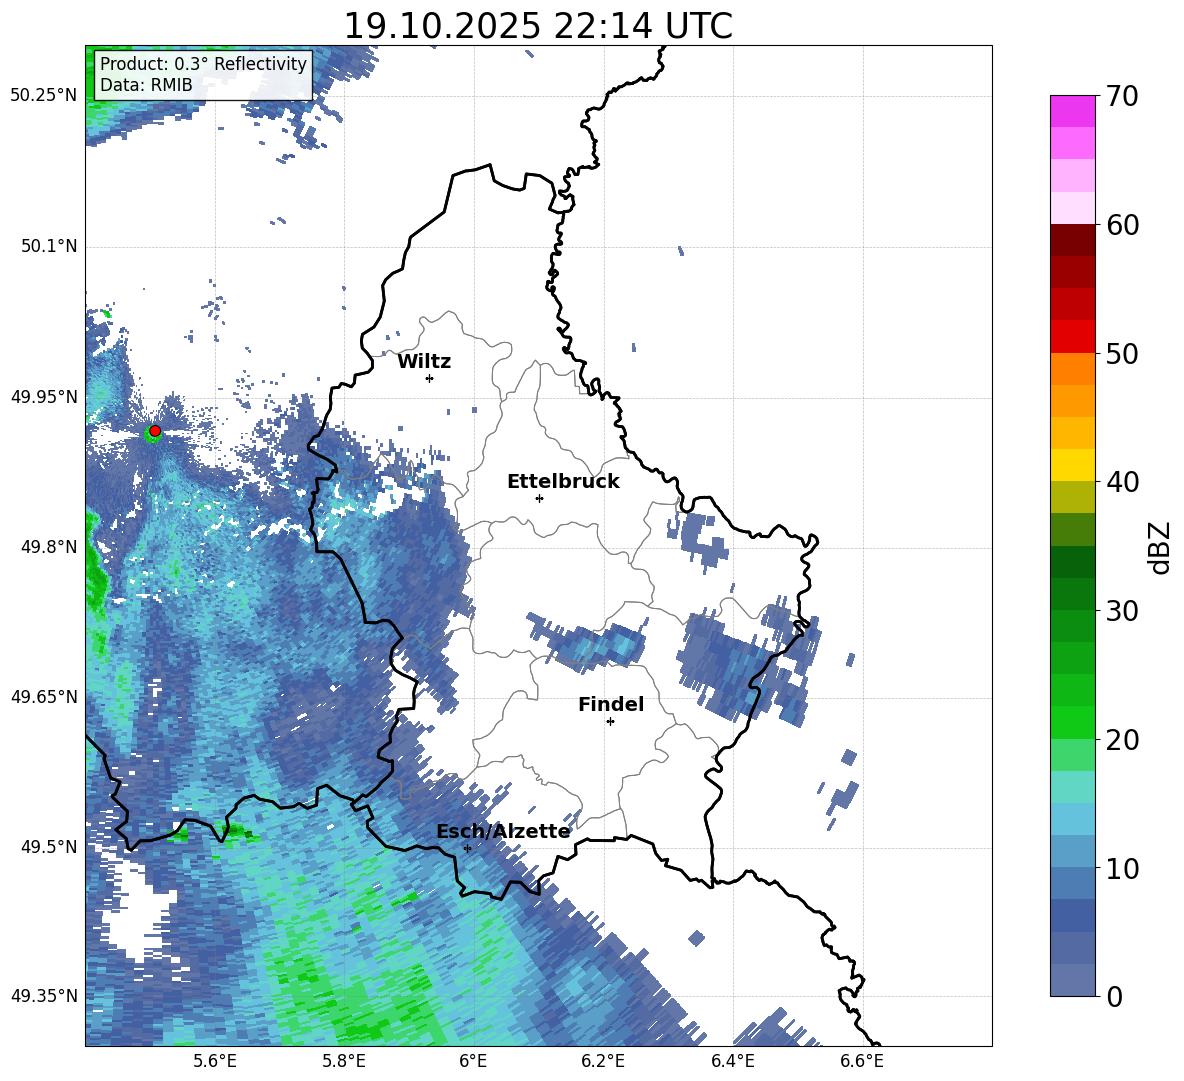Click the 5.6°E longitude label
This screenshot has height=1081, width=1184.
pos(214,1061)
